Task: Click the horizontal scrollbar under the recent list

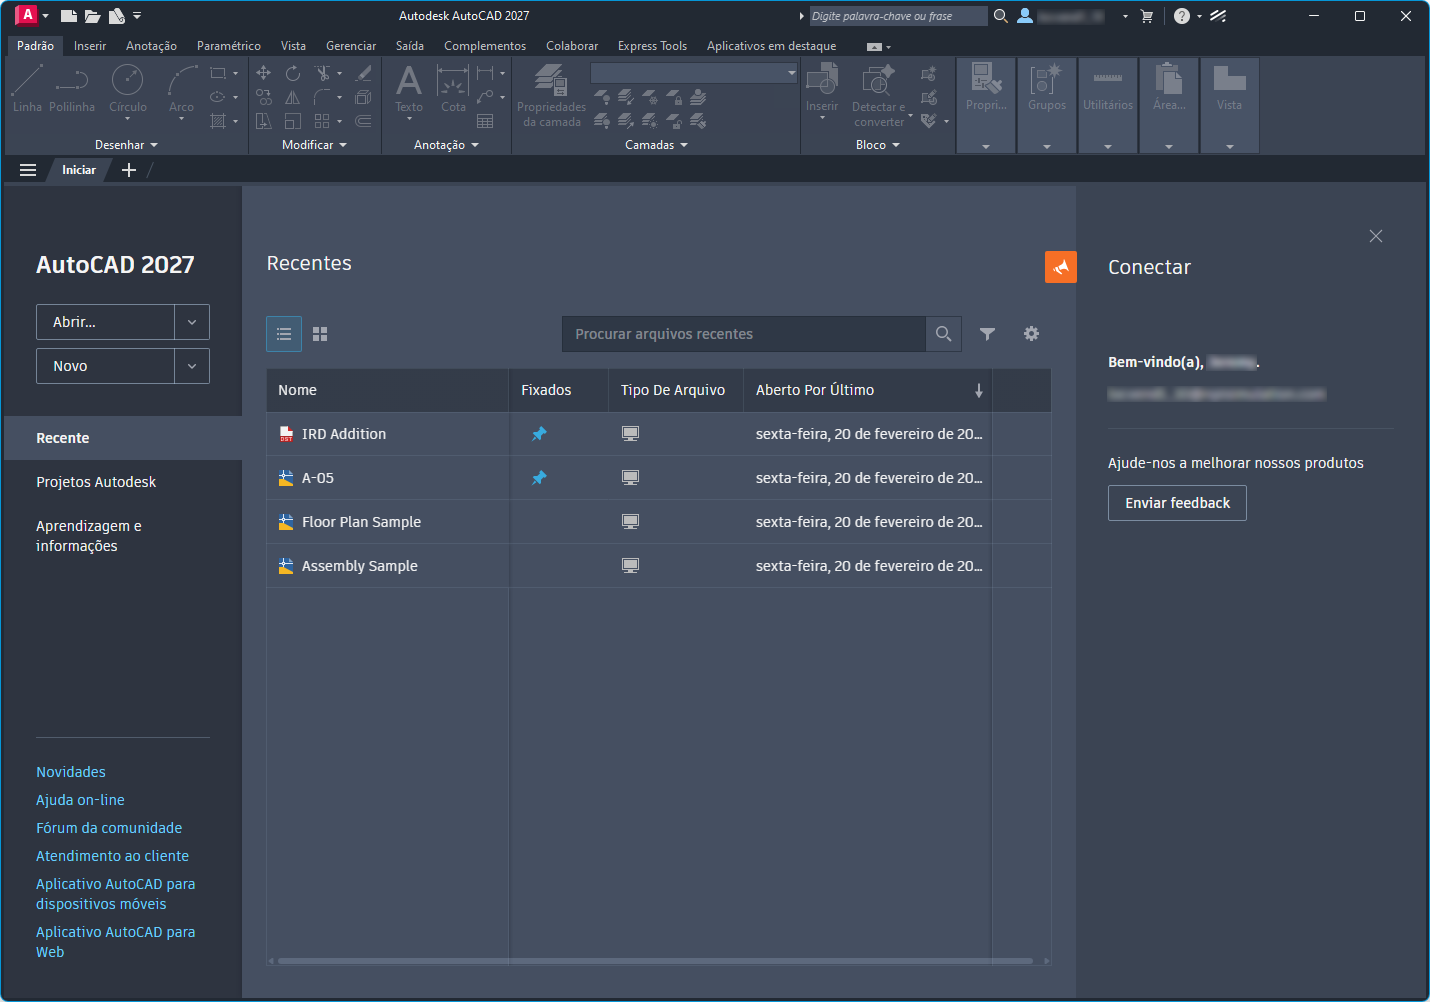Action: [655, 961]
